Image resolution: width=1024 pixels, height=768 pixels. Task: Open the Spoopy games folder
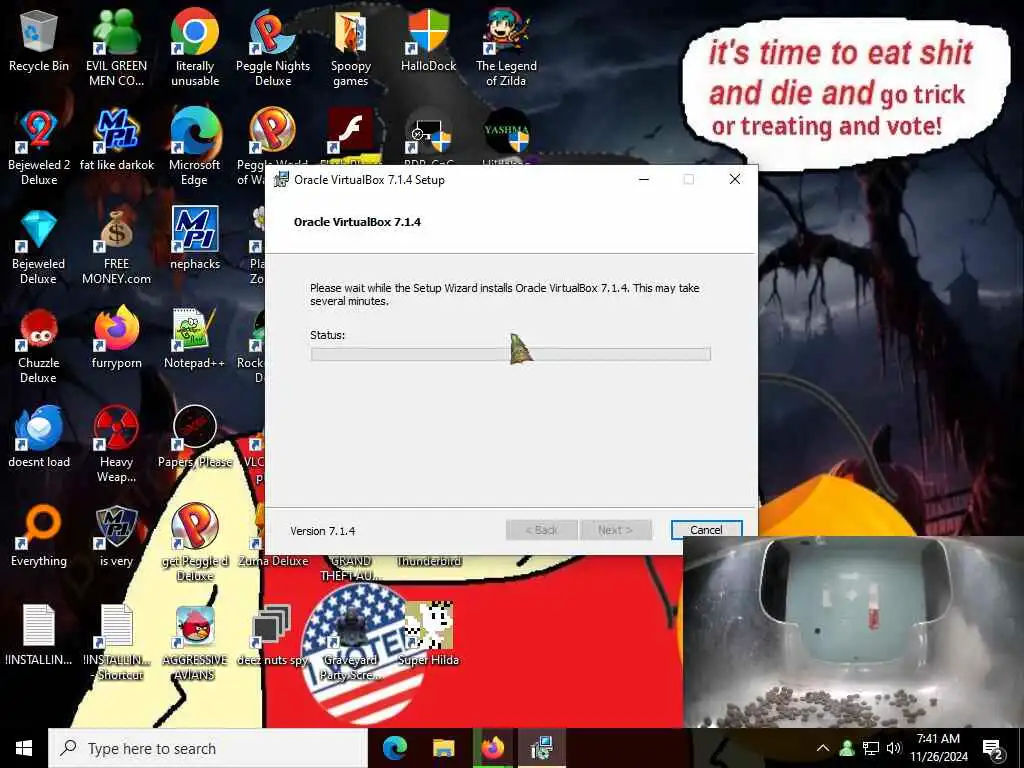tap(351, 47)
